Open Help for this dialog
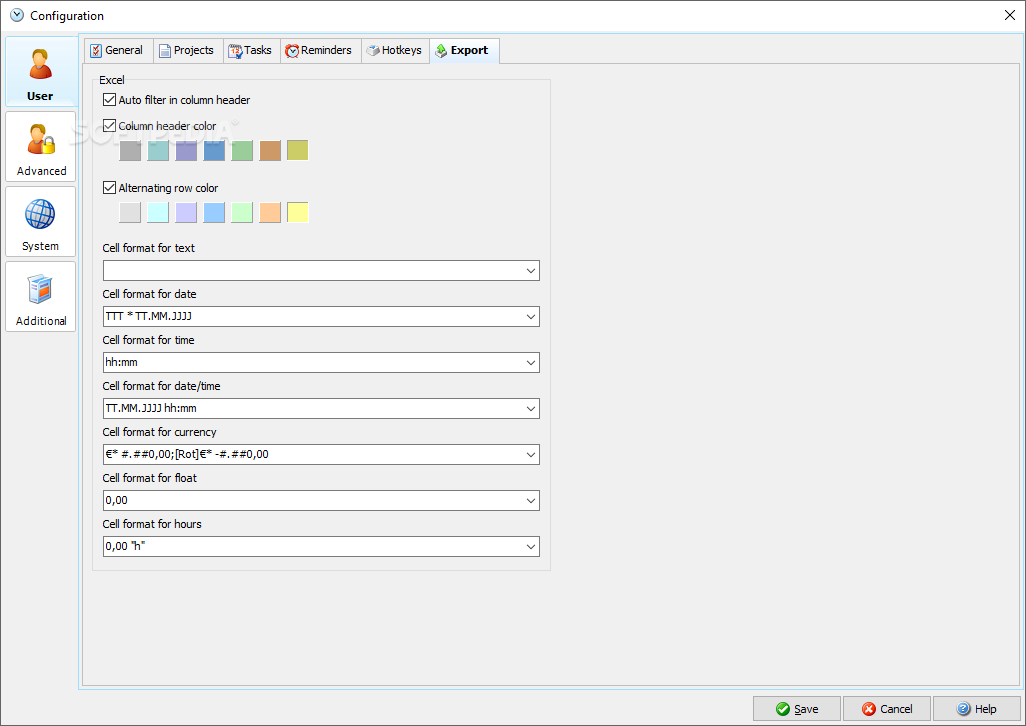1026x726 pixels. 976,709
